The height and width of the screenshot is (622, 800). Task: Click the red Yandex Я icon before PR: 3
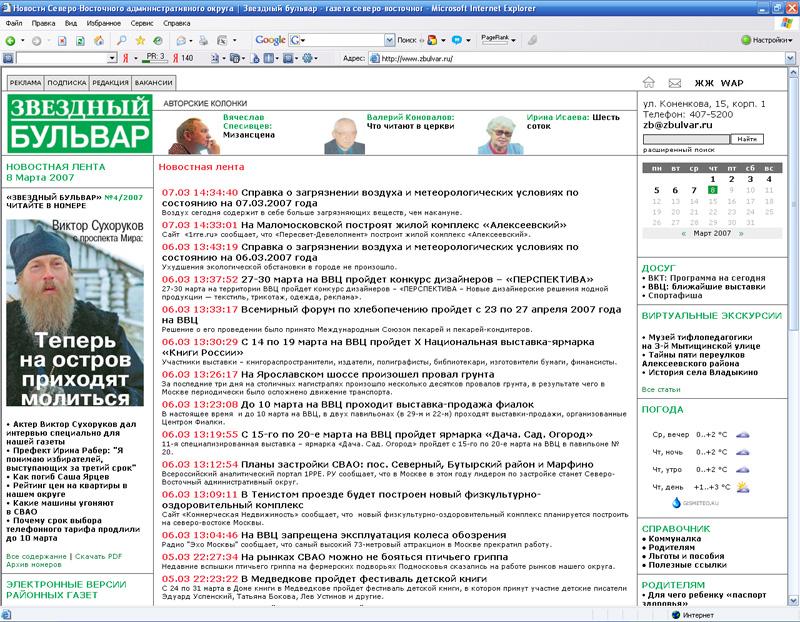(126, 59)
